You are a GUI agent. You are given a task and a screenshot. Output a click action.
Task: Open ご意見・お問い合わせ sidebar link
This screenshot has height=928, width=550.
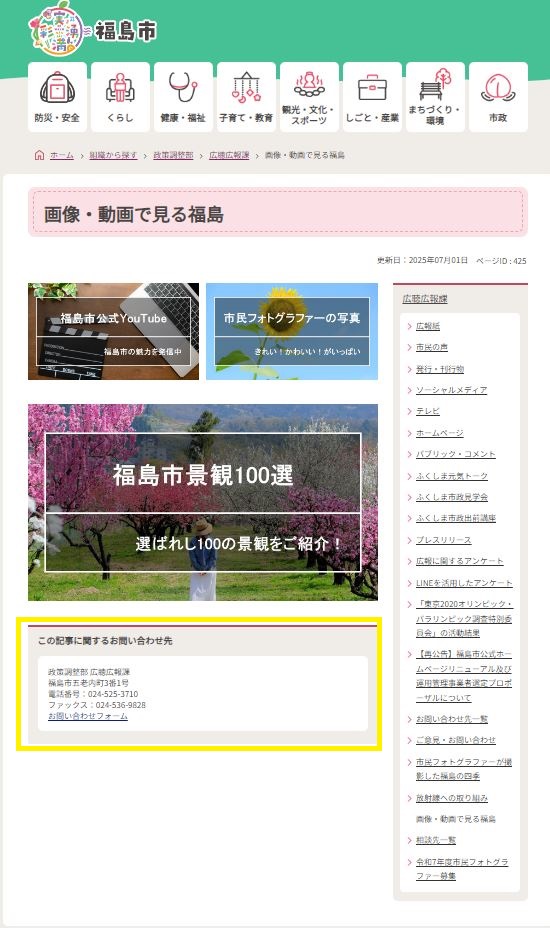click(x=456, y=740)
